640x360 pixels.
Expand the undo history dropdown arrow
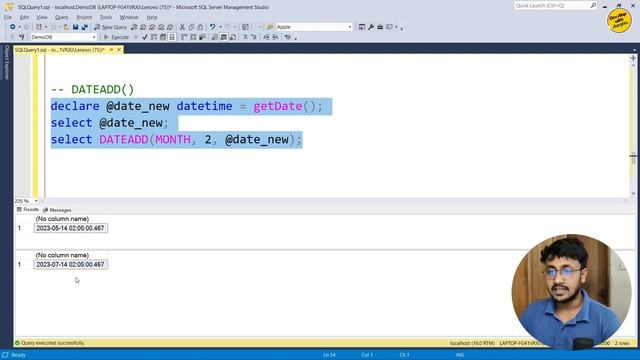[220, 27]
